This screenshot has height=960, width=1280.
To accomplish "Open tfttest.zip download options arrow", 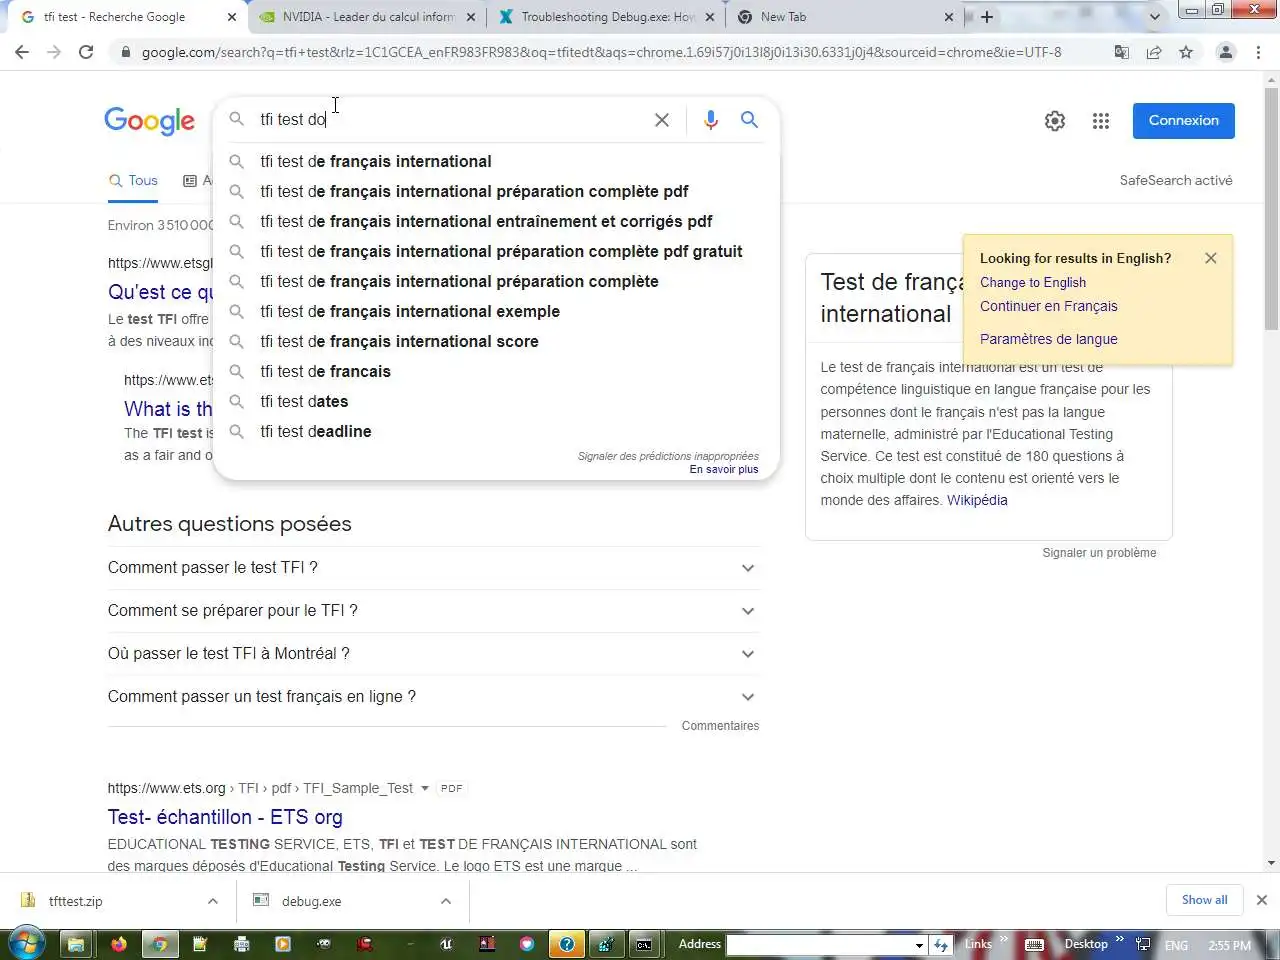I will coord(213,901).
